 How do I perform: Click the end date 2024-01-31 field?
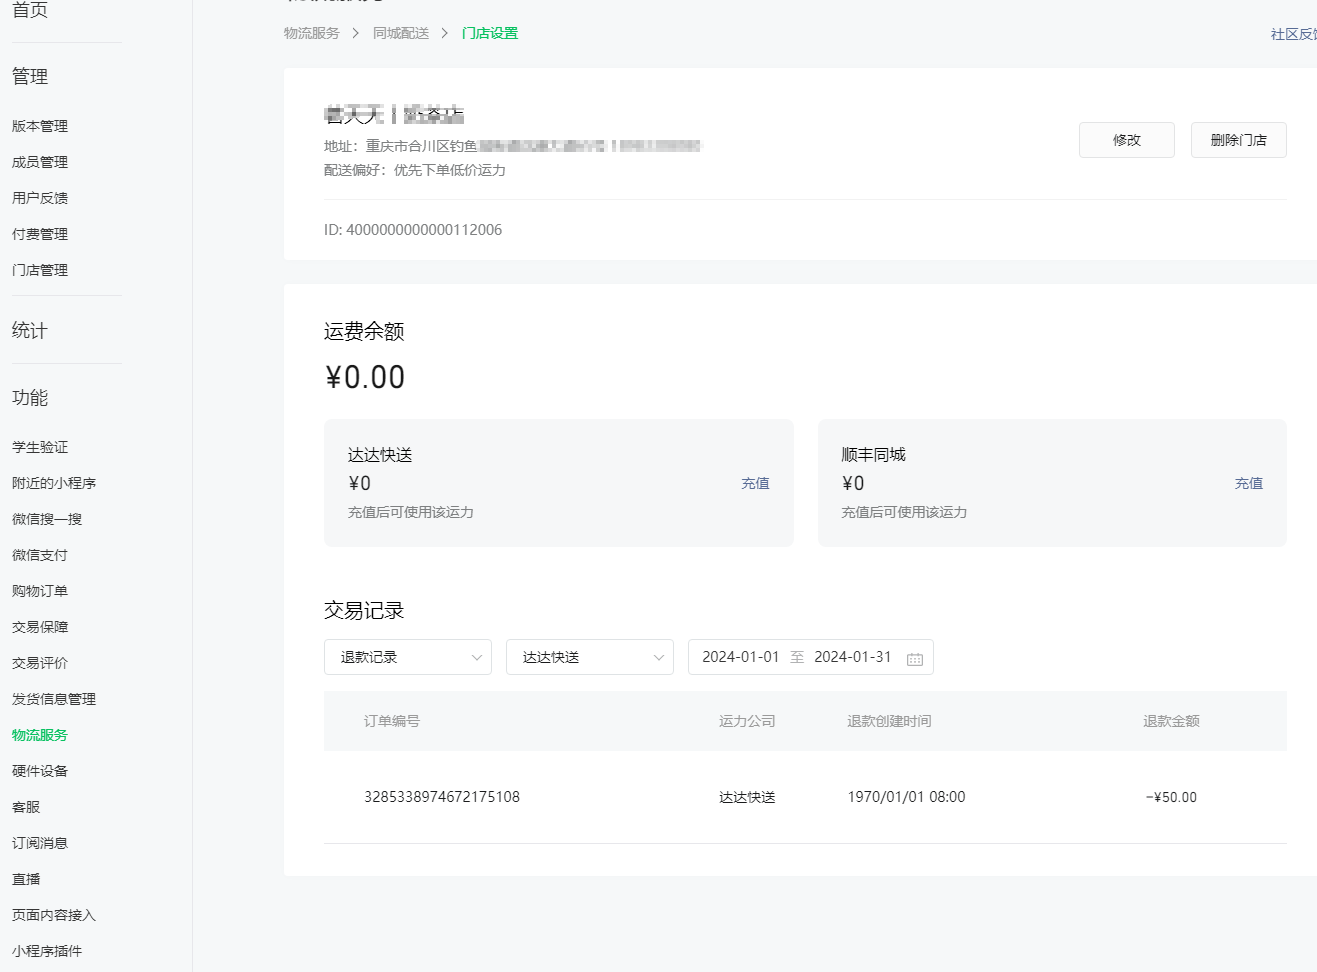tap(852, 657)
